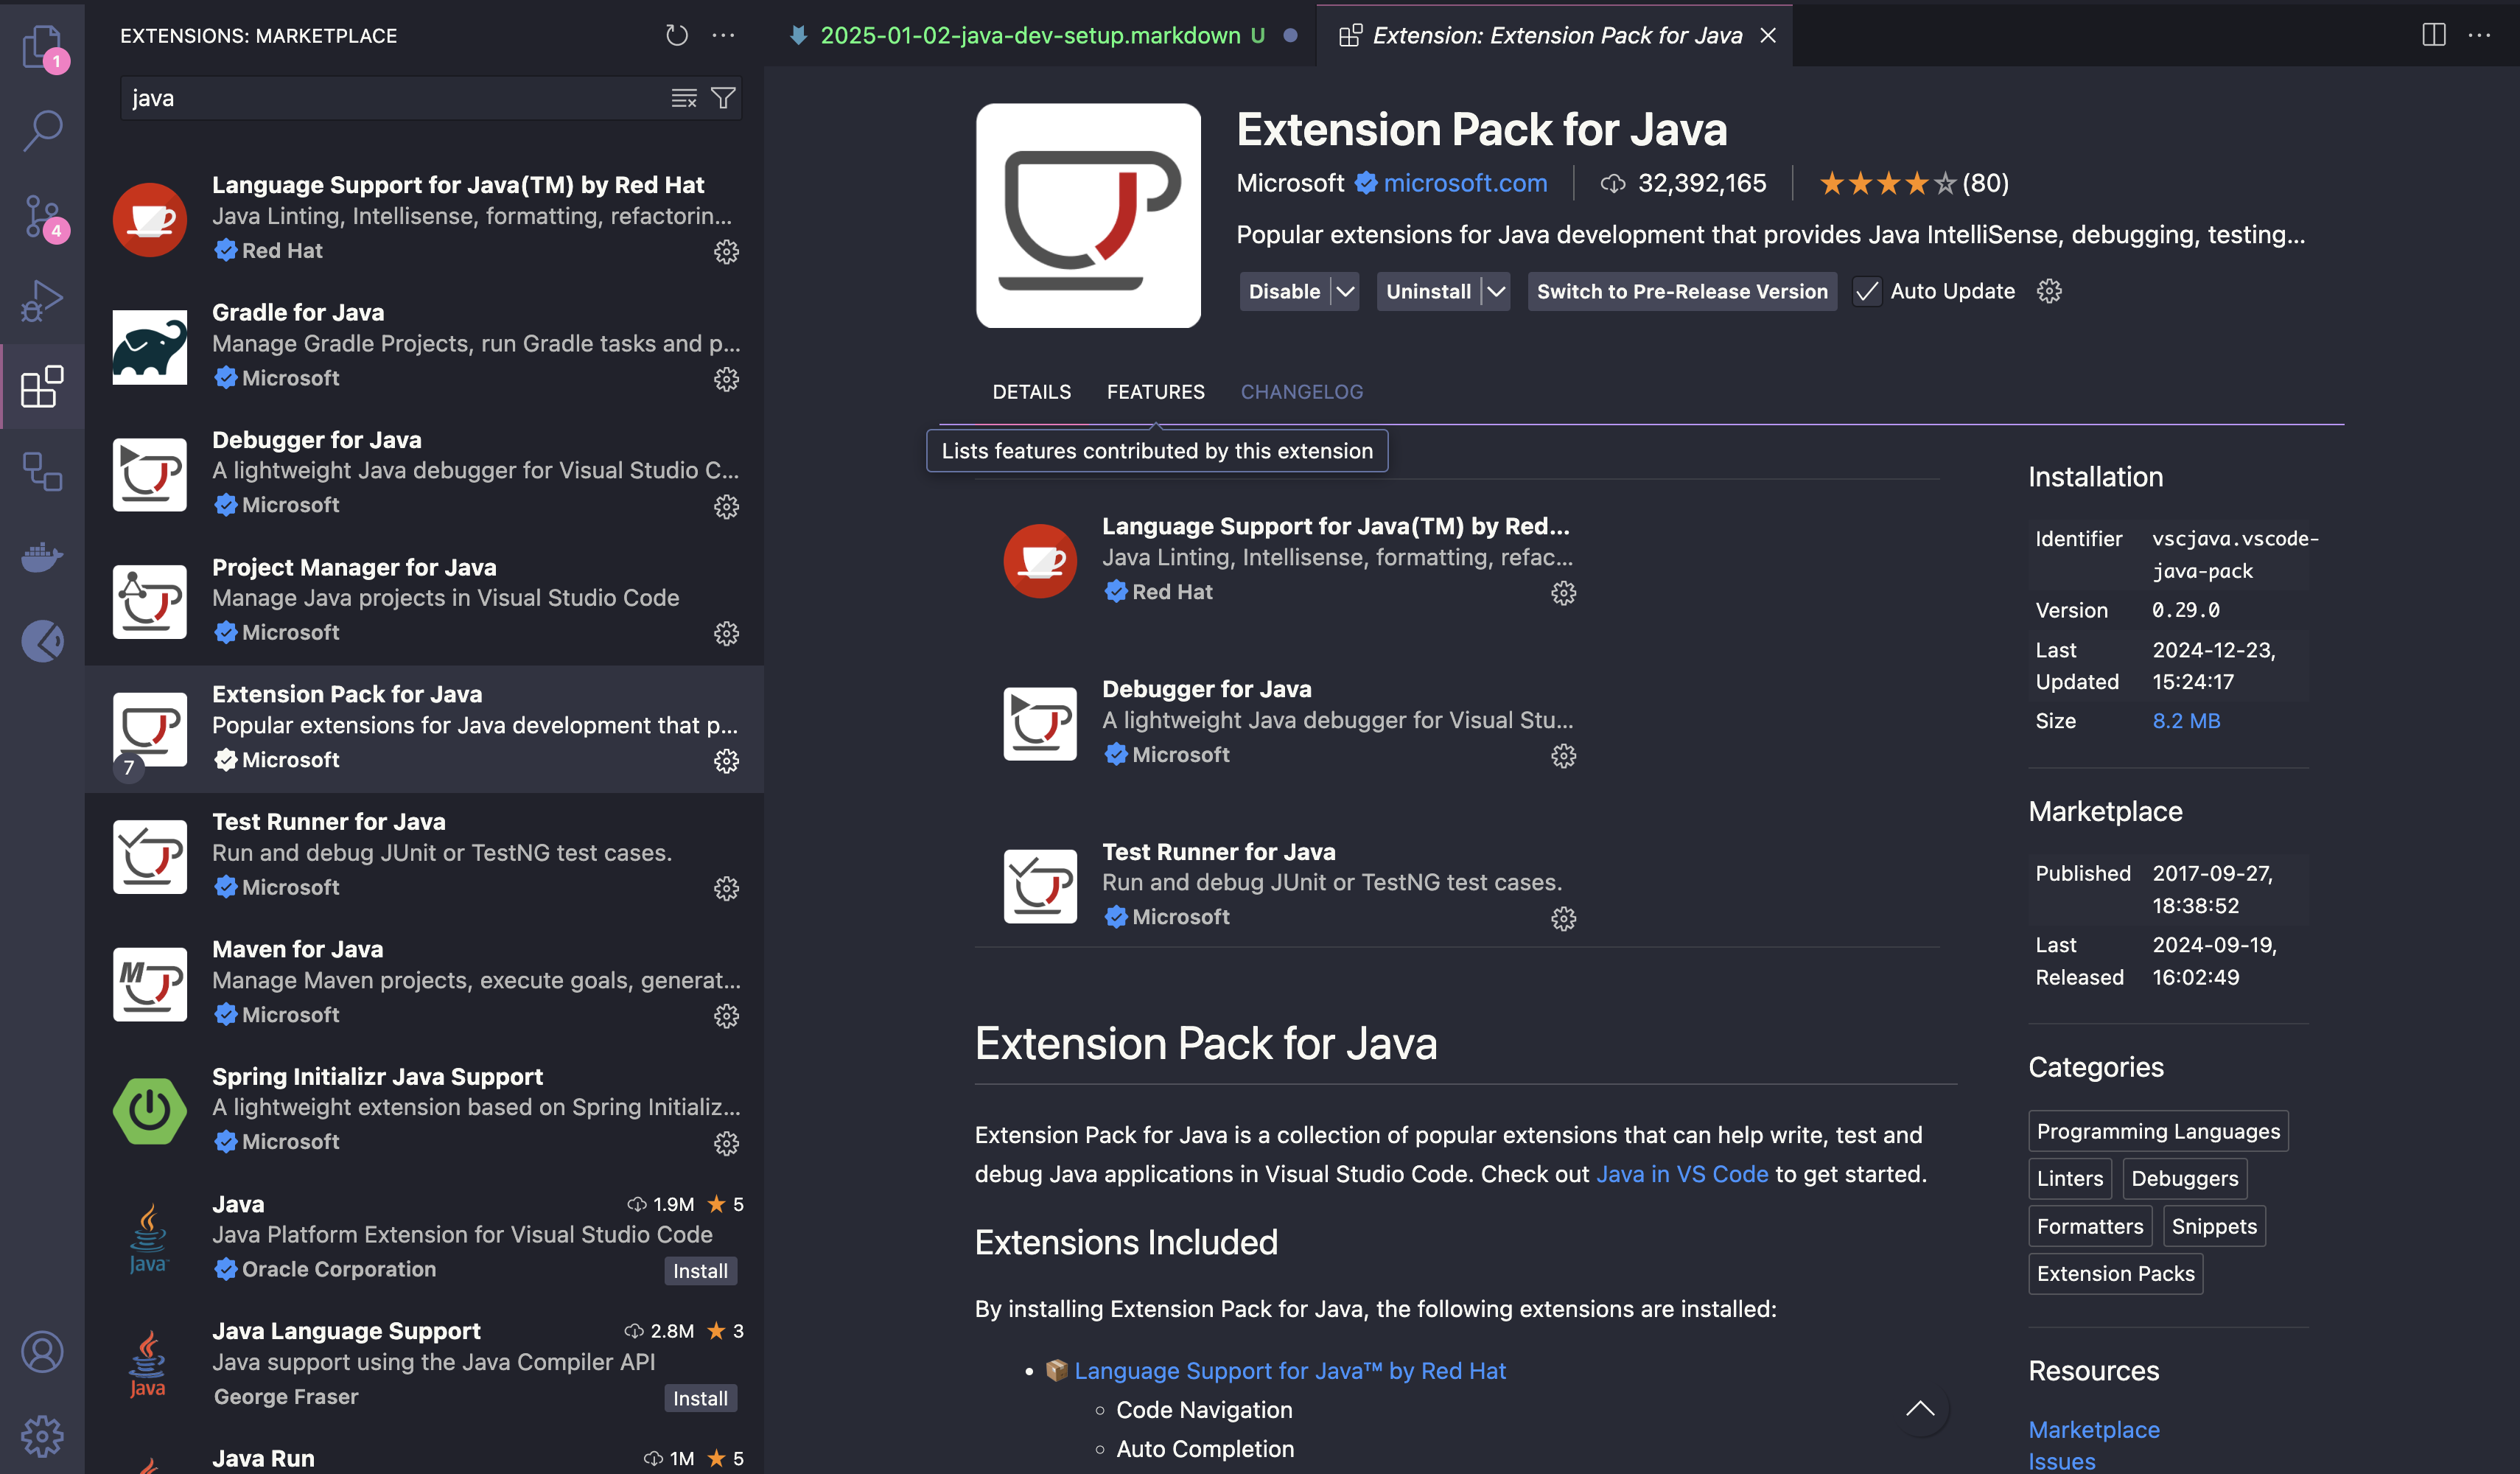Switch to the FEATURES tab
The image size is (2520, 1474).
click(1155, 392)
